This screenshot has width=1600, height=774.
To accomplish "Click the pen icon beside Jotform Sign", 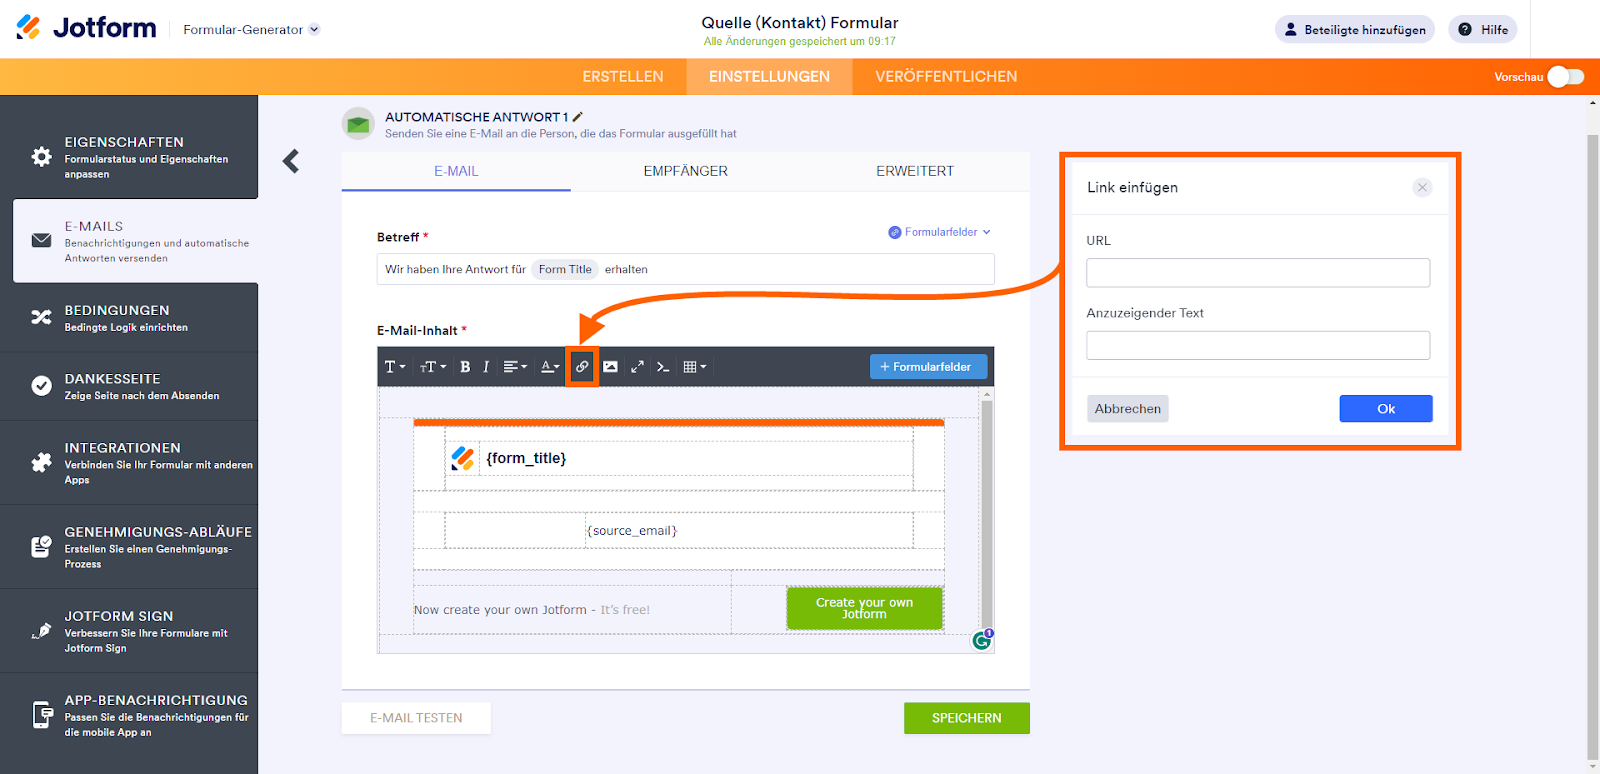I will [41, 630].
